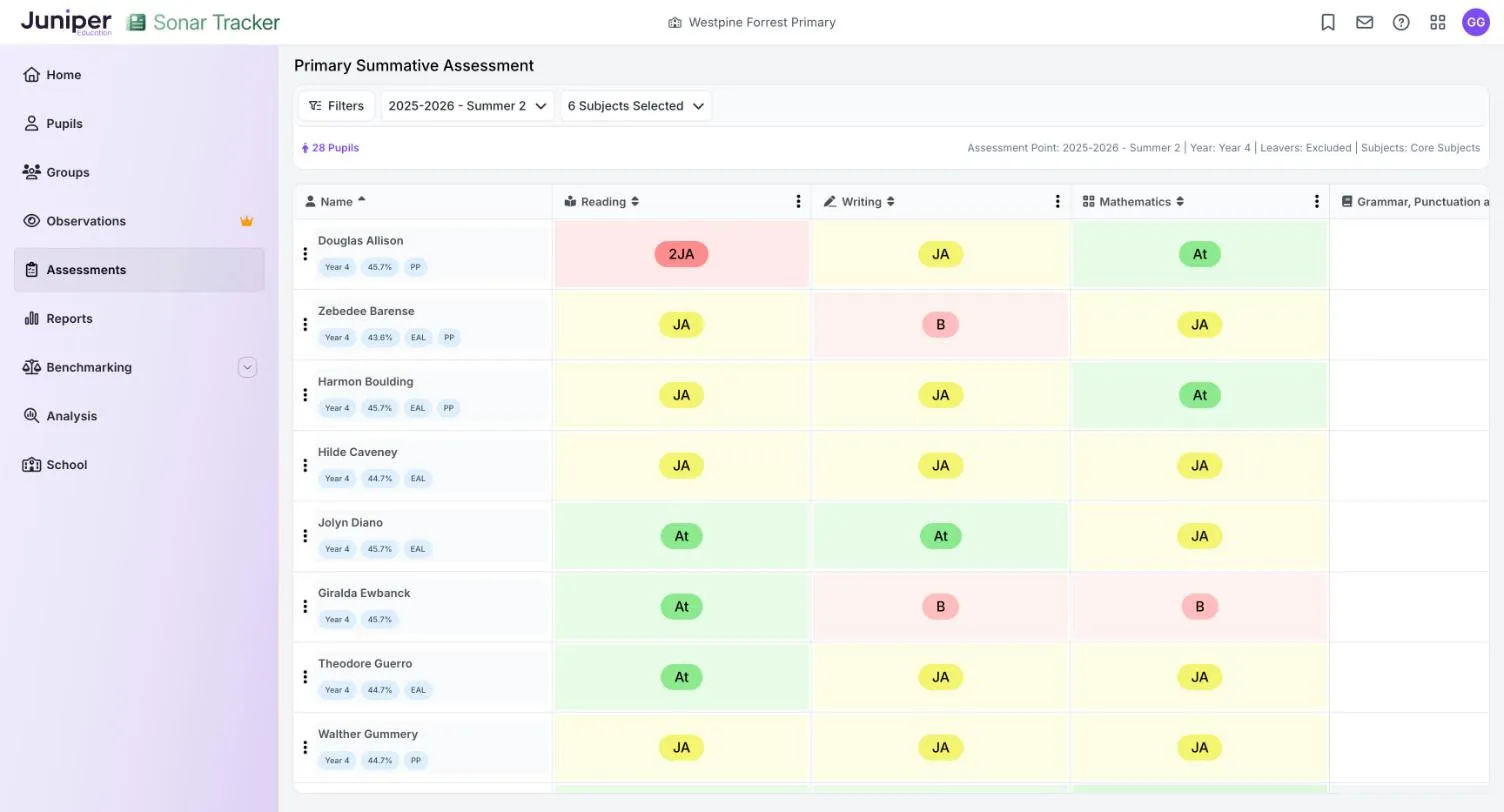
Task: Sort by the Mathematics column arrows
Action: click(x=1180, y=202)
